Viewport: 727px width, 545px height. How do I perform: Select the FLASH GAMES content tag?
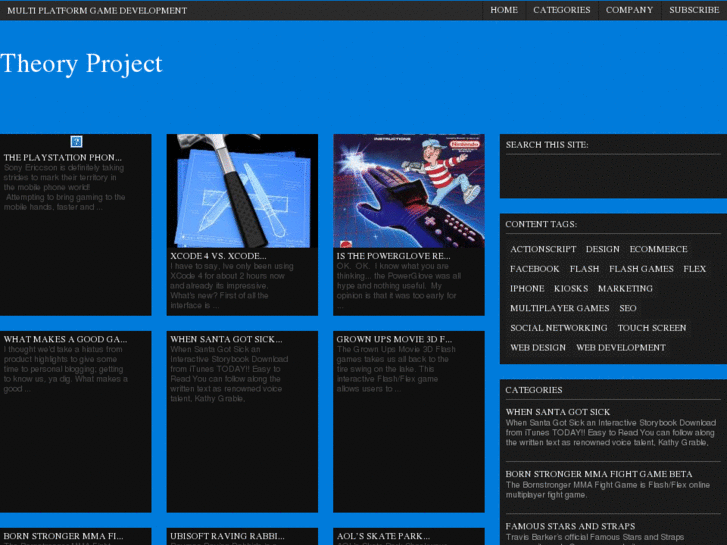(x=641, y=269)
